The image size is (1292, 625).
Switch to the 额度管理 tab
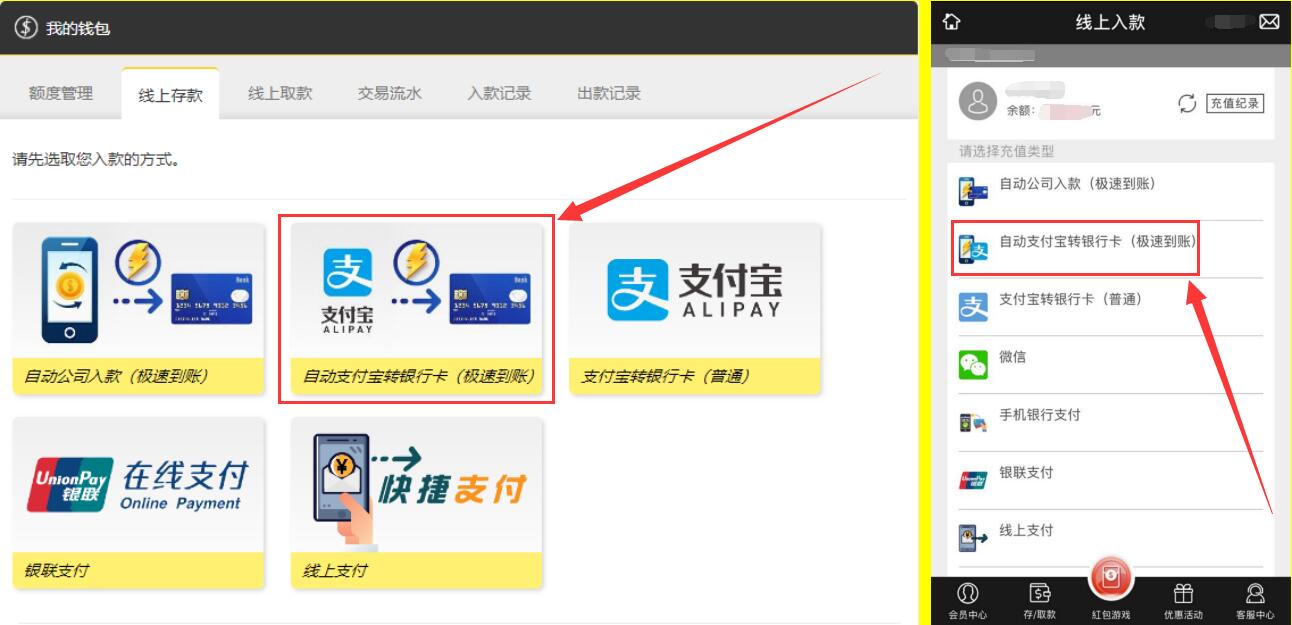(x=61, y=94)
